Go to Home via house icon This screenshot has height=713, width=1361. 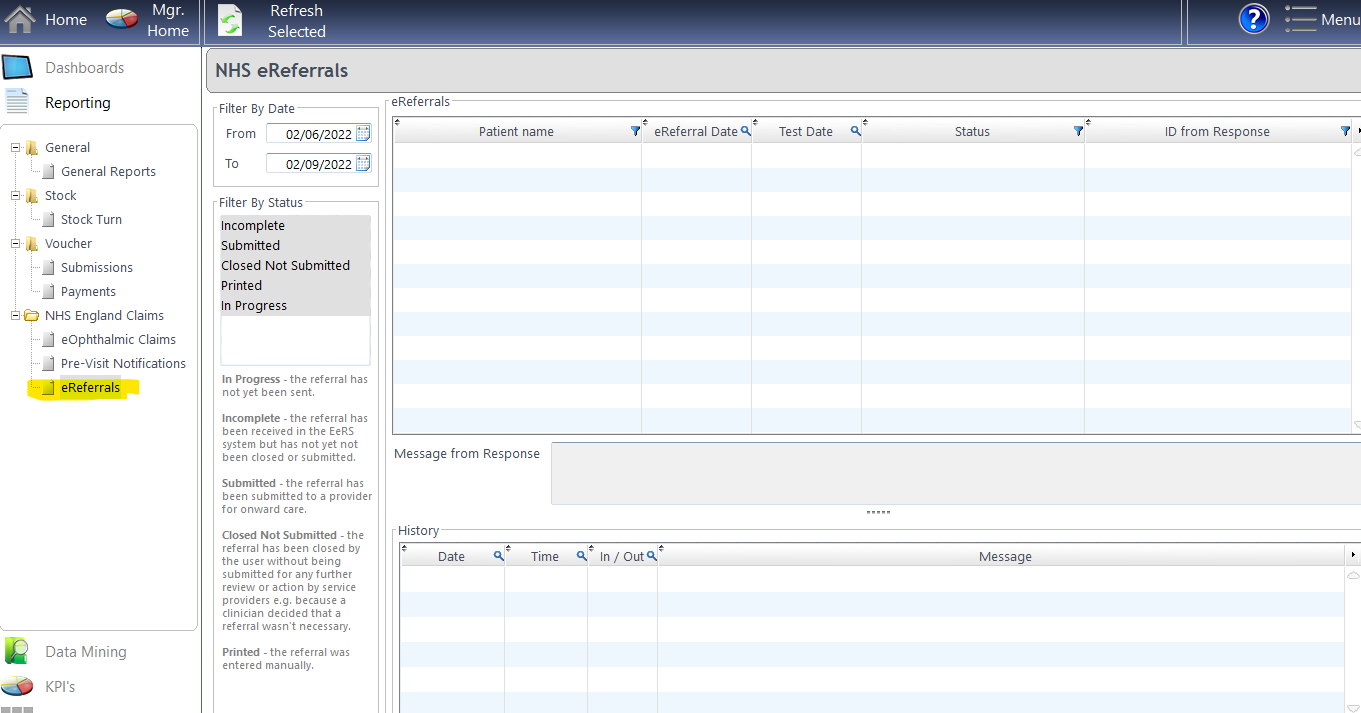pos(20,19)
